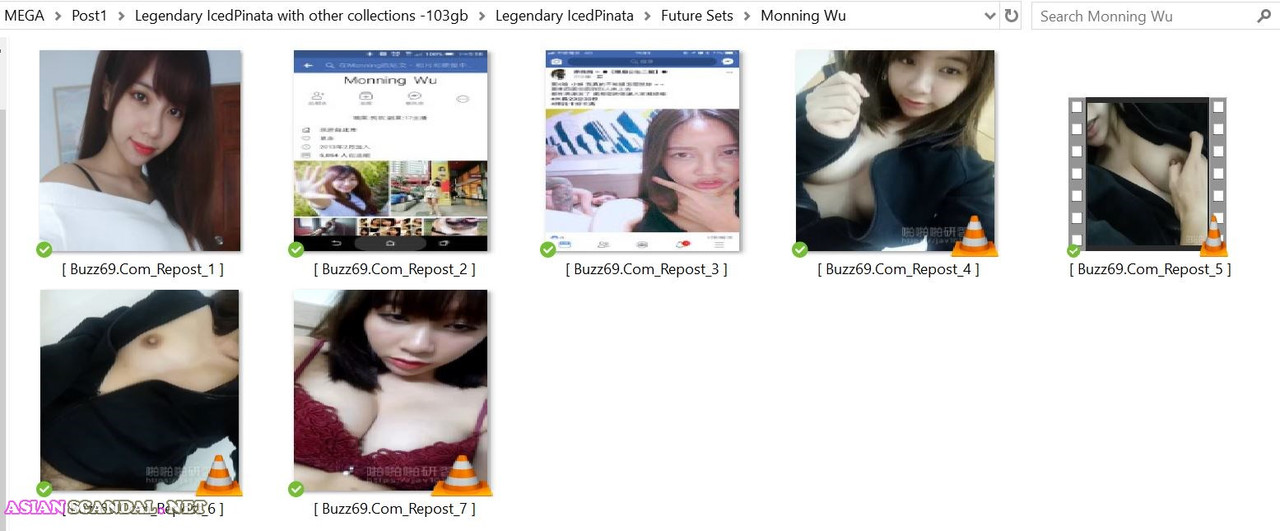Select the Buzz69.Com_Repost_1 thumbnail
This screenshot has height=531, width=1280.
140,150
